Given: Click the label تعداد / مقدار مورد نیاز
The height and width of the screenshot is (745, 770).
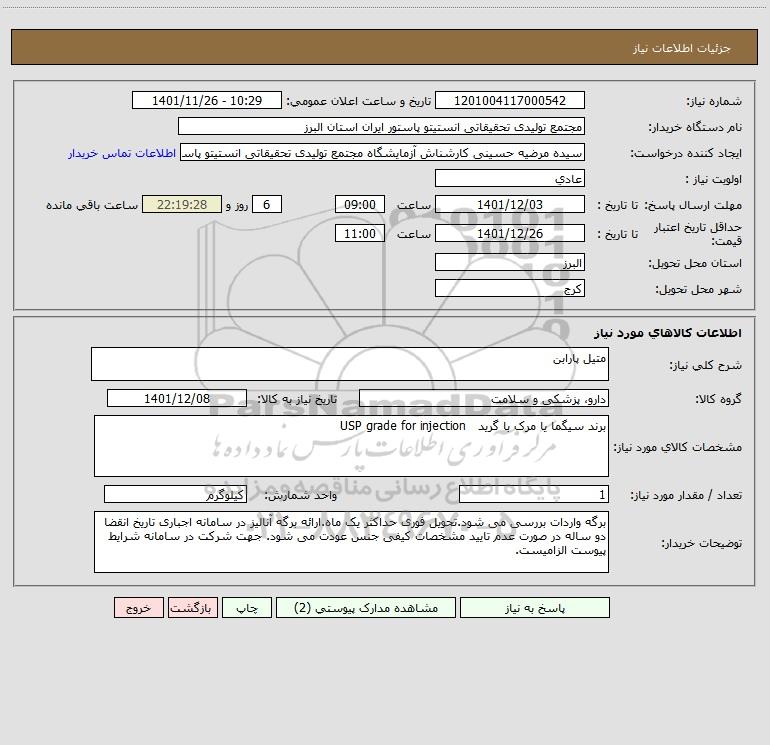Looking at the screenshot, I should 686,496.
